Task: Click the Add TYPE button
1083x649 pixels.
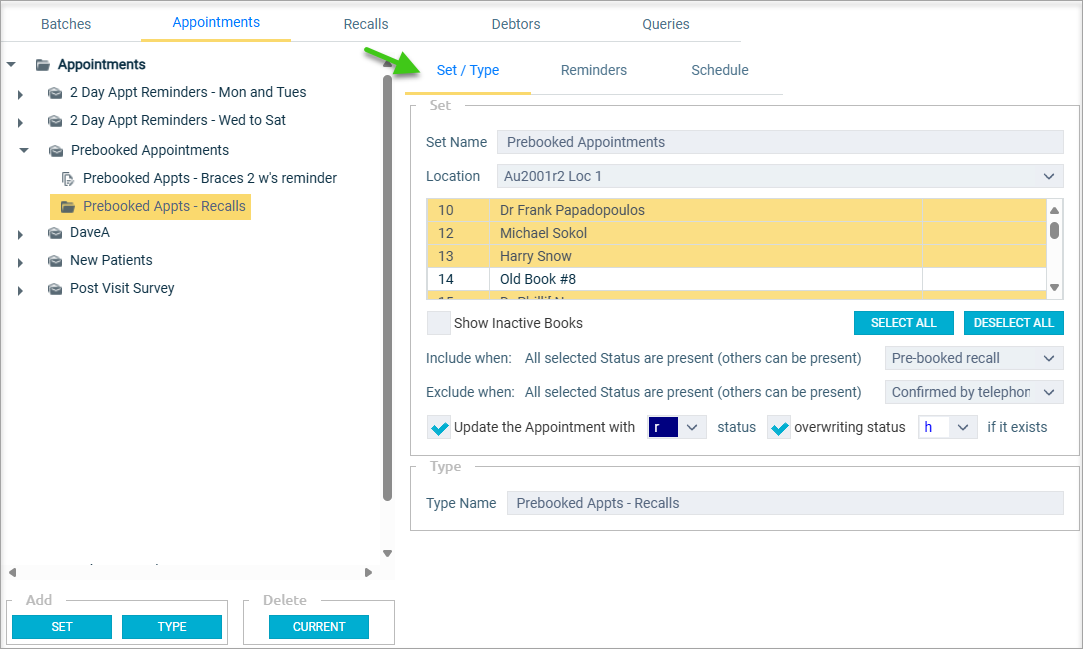Action: pyautogui.click(x=172, y=627)
